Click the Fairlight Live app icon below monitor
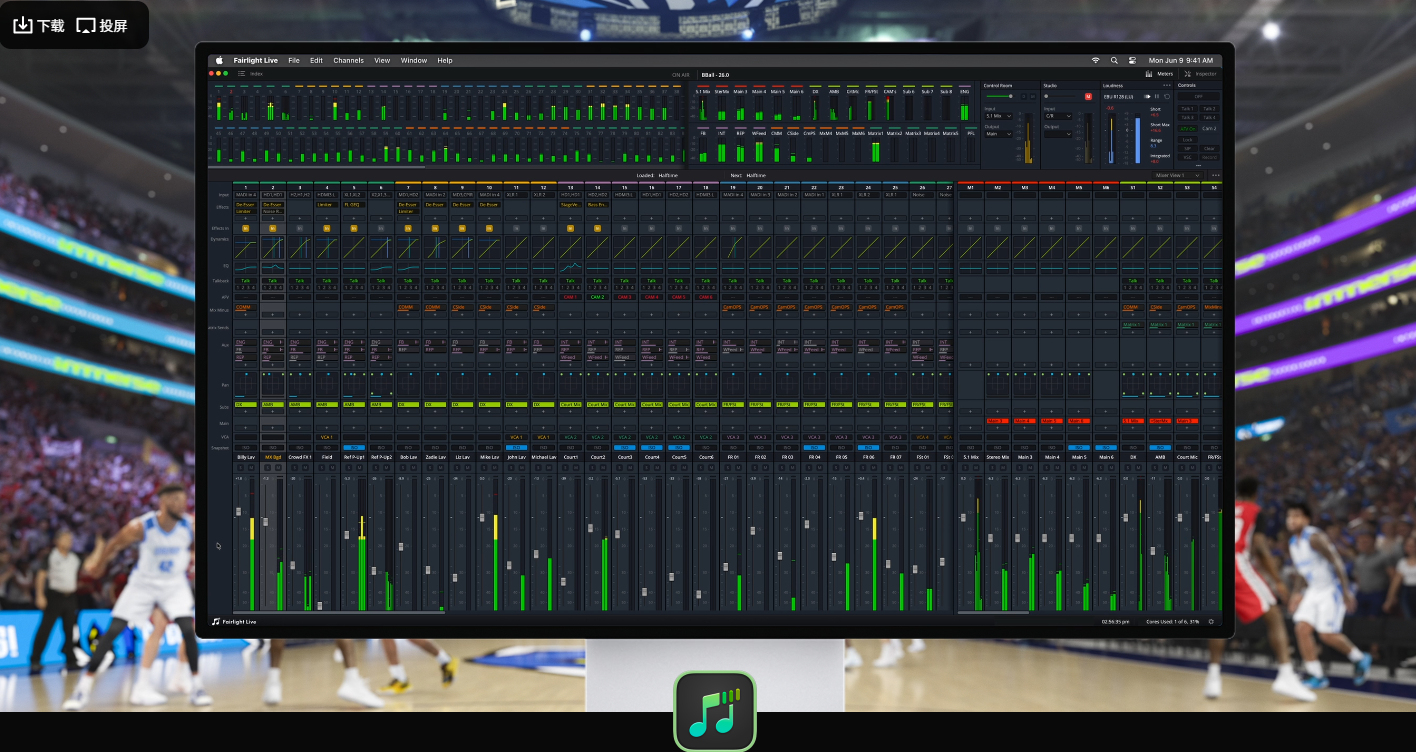Image resolution: width=1416 pixels, height=752 pixels. (714, 711)
